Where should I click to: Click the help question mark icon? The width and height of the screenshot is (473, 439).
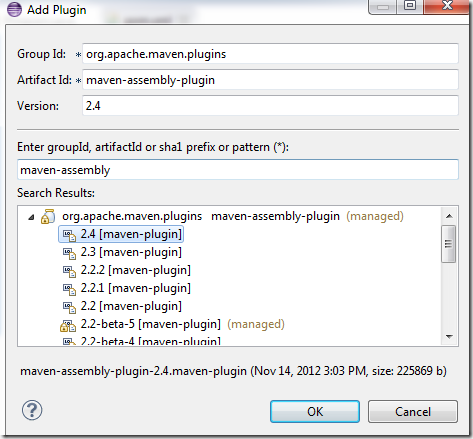pyautogui.click(x=32, y=410)
